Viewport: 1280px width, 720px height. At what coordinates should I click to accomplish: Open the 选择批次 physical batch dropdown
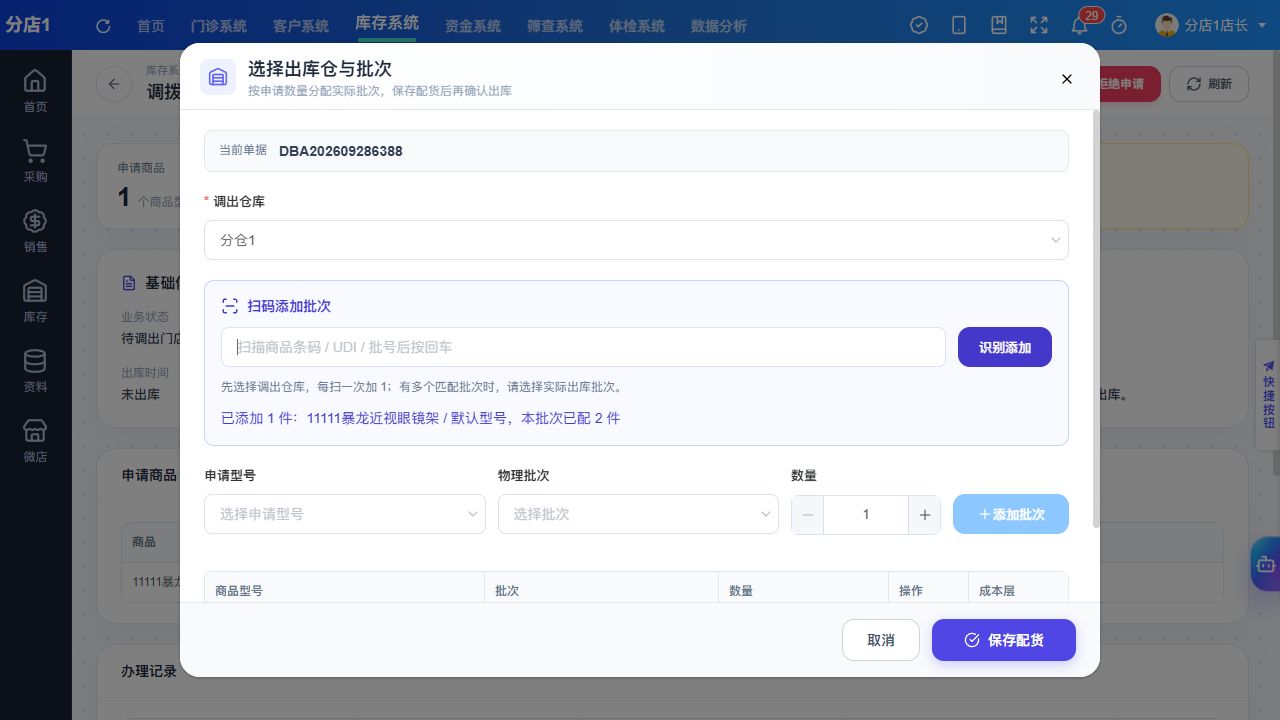pyautogui.click(x=638, y=514)
